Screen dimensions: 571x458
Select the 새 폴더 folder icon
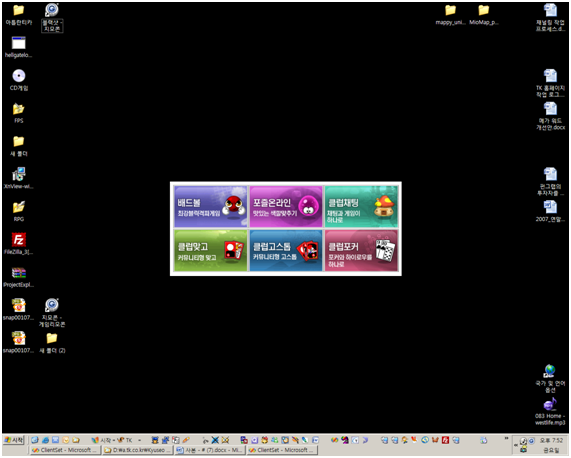[19, 141]
